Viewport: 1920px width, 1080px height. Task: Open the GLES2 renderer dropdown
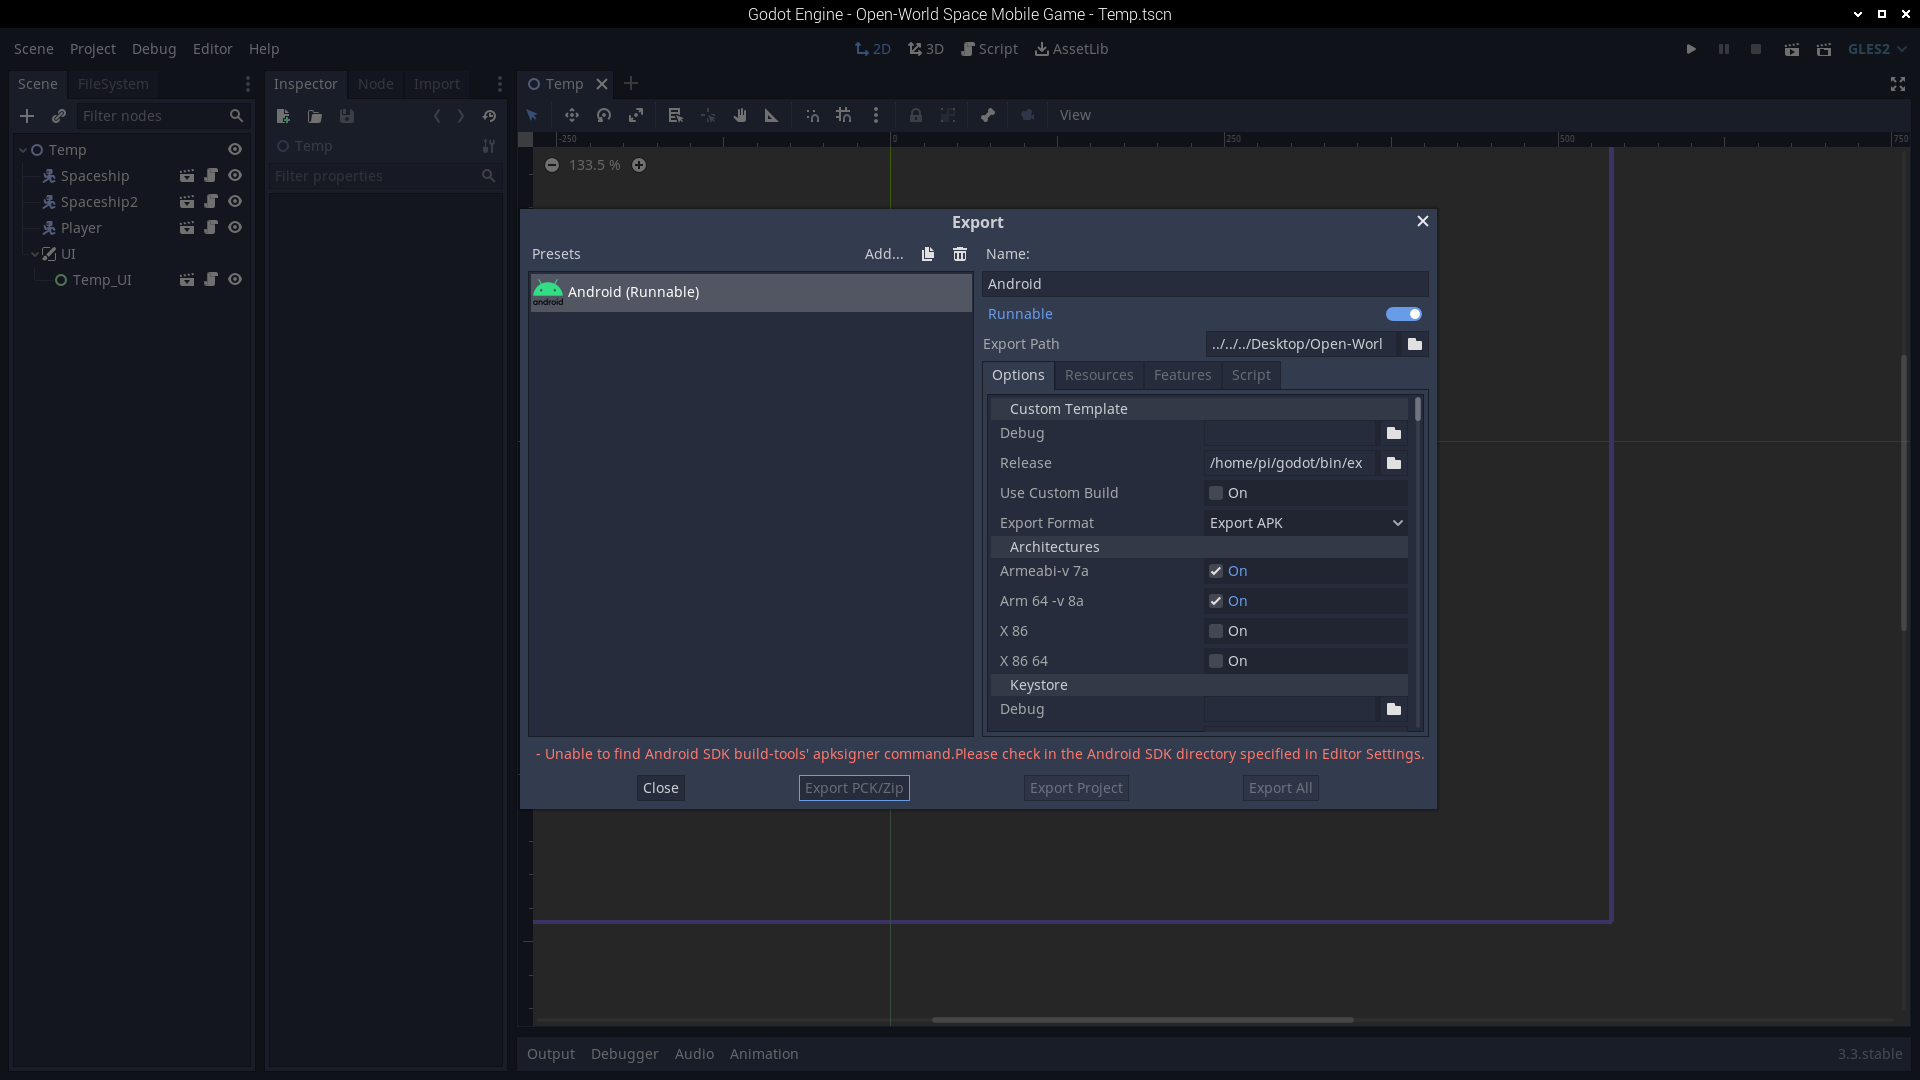click(x=1877, y=48)
